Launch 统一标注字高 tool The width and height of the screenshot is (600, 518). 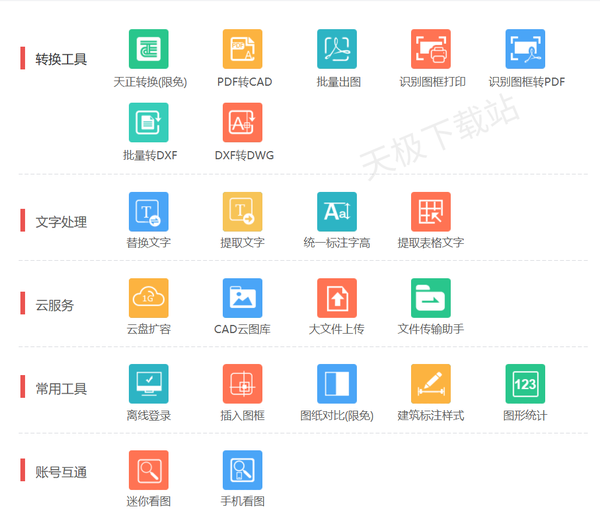click(x=336, y=211)
